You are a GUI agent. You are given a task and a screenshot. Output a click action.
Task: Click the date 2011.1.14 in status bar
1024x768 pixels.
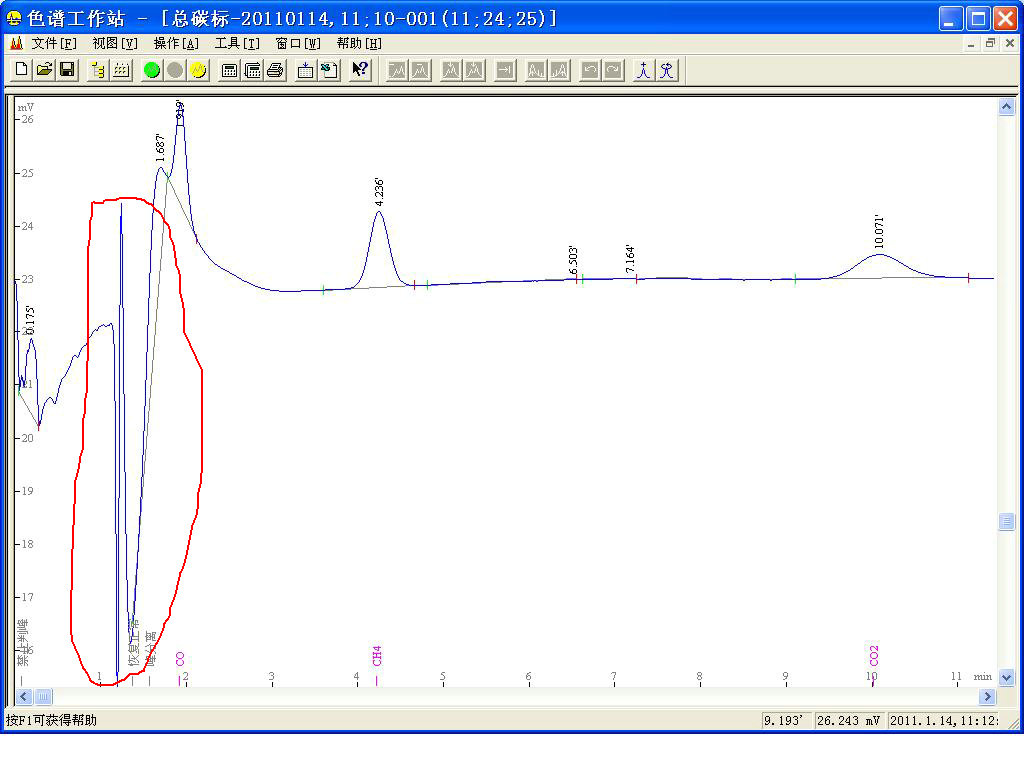click(944, 720)
